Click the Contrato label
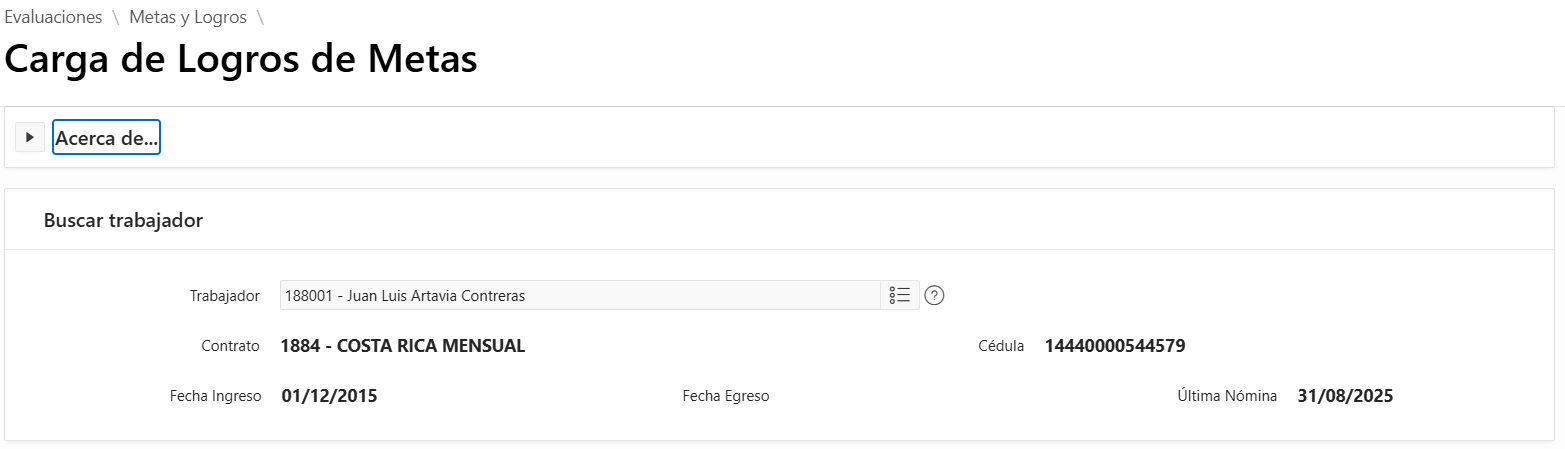The height and width of the screenshot is (449, 1565). click(x=230, y=346)
